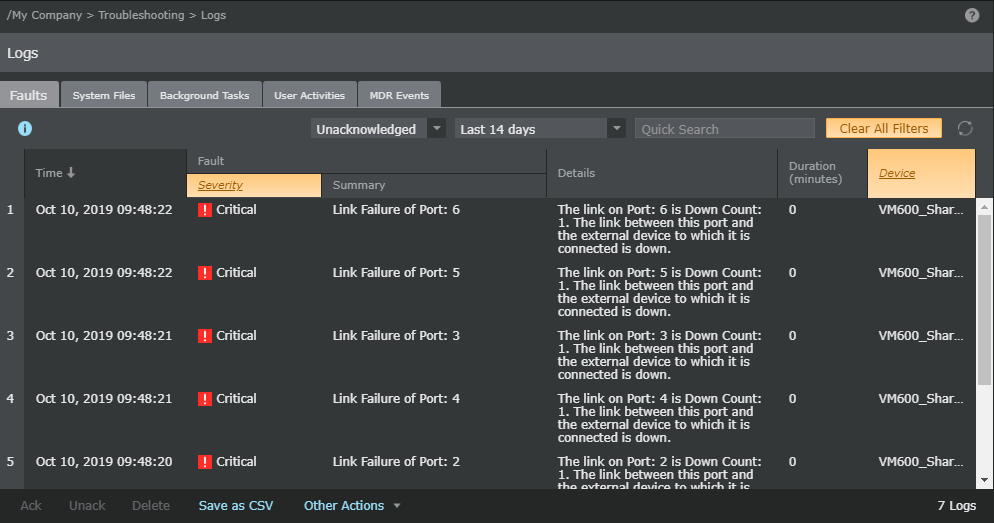The height and width of the screenshot is (523, 994).
Task: Click Critical alert icon for Port 5
Action: click(x=205, y=273)
